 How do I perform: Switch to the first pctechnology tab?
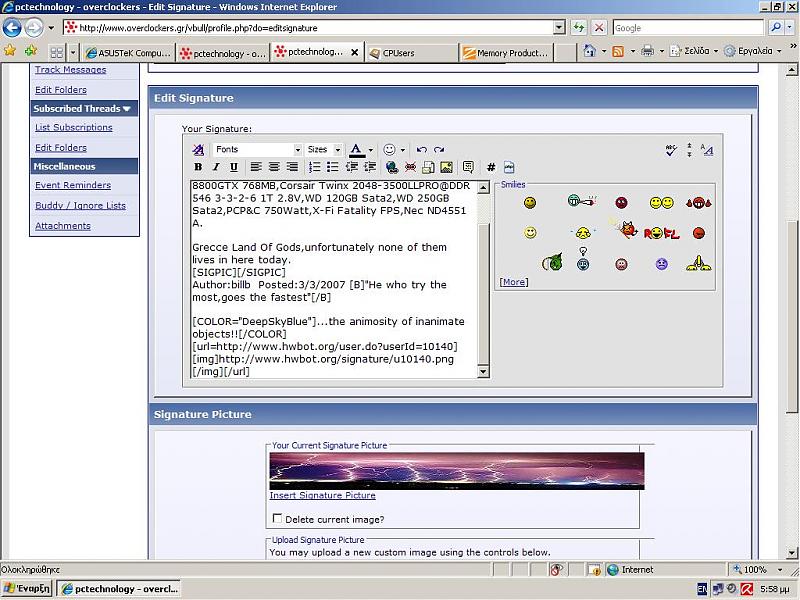coord(223,53)
